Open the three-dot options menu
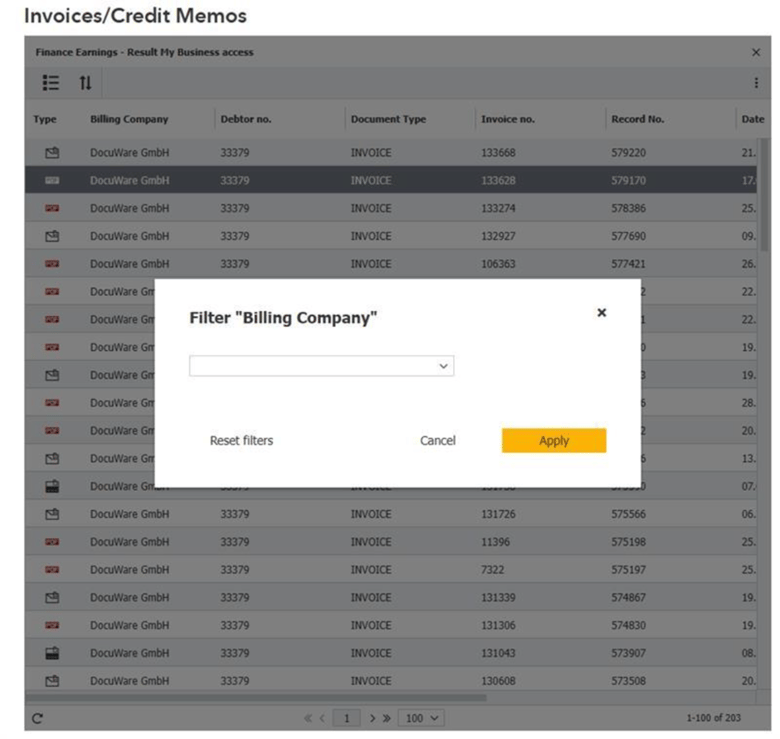This screenshot has width=780, height=739. point(755,83)
